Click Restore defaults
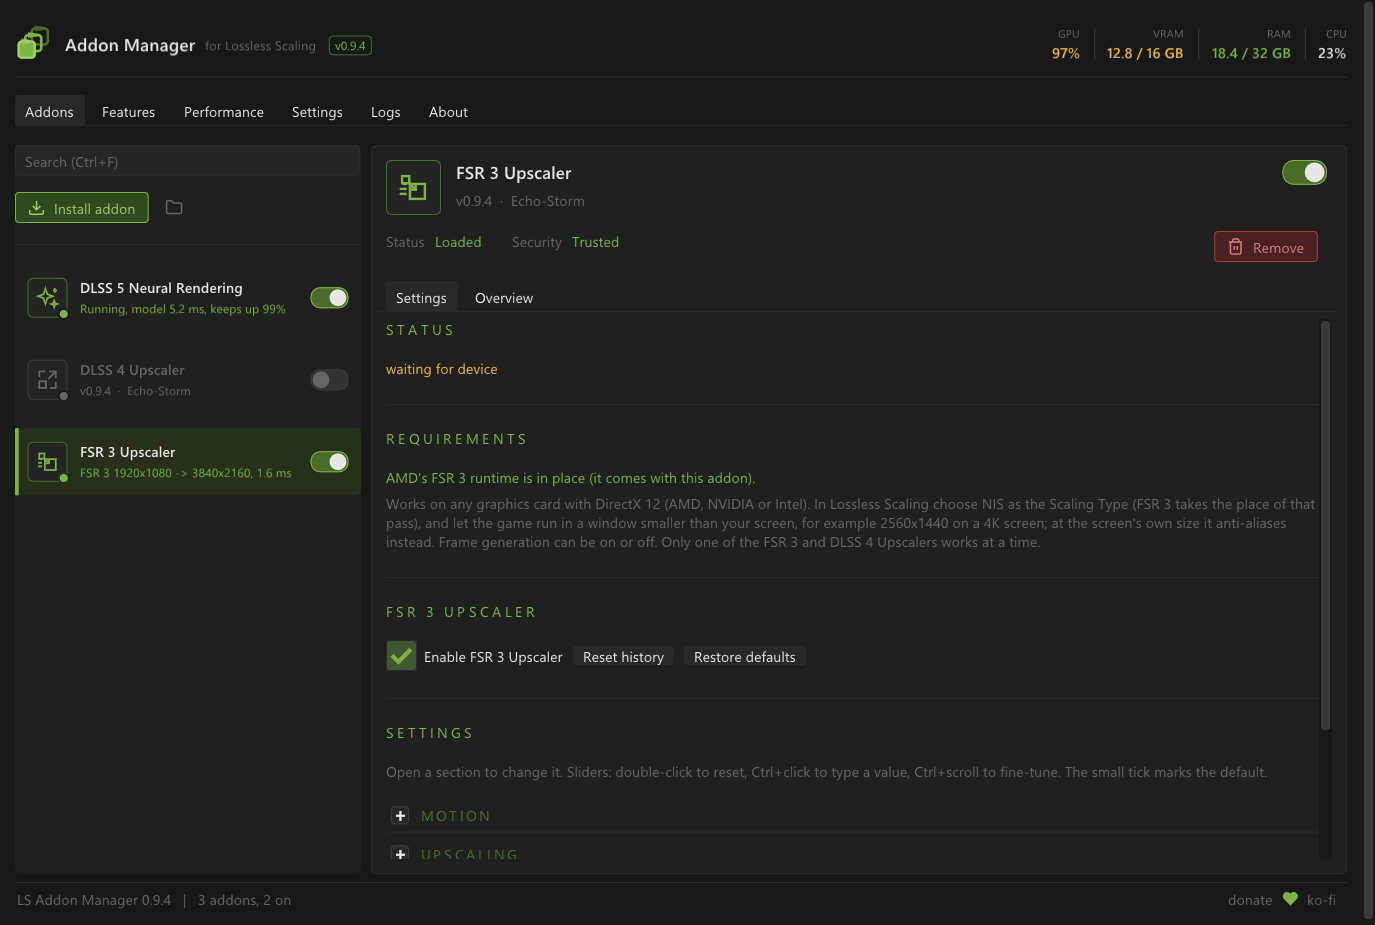Viewport: 1375px width, 925px height. point(745,657)
